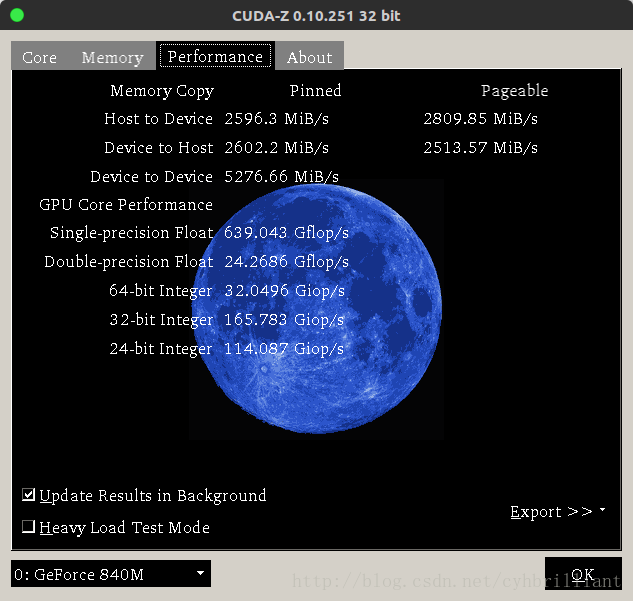633x601 pixels.
Task: Select the Performance tab
Action: pos(215,56)
